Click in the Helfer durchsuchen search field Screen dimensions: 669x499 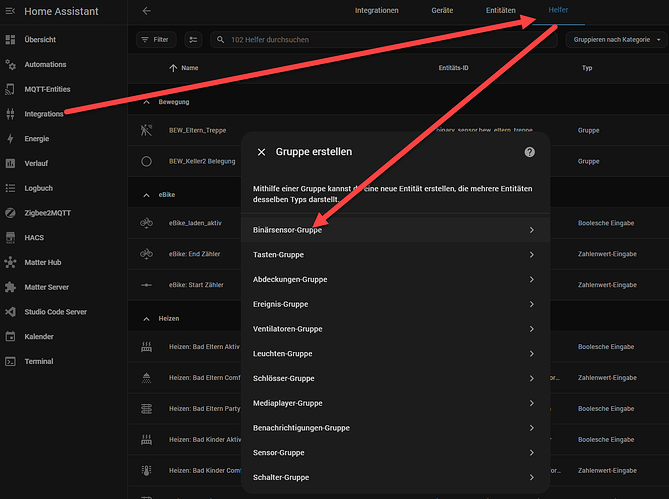click(x=380, y=40)
